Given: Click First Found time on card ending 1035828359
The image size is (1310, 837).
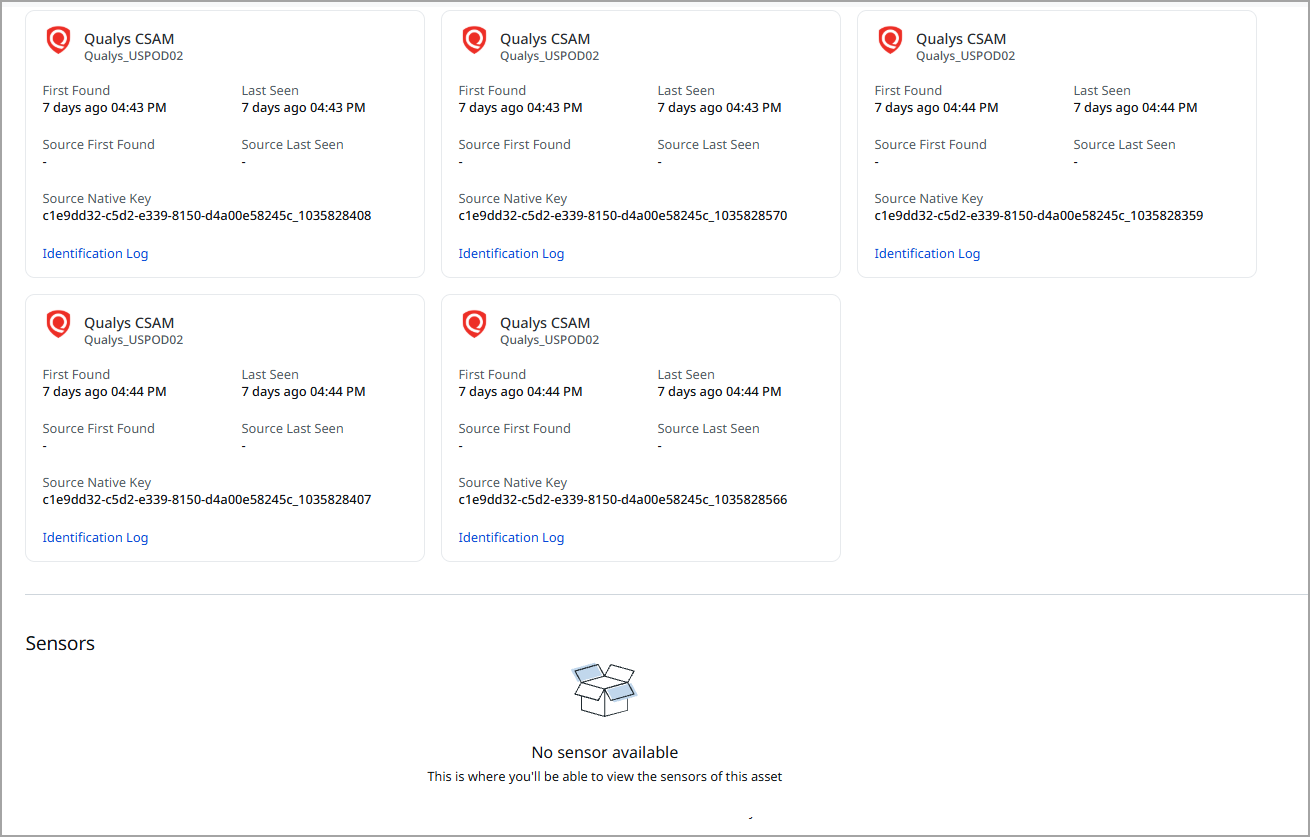Looking at the screenshot, I should tap(937, 108).
